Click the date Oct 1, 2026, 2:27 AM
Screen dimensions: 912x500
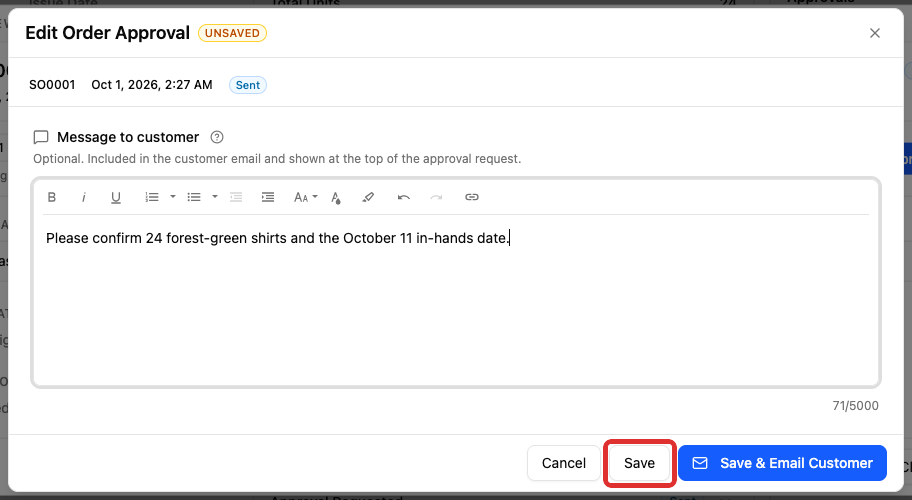coord(152,85)
